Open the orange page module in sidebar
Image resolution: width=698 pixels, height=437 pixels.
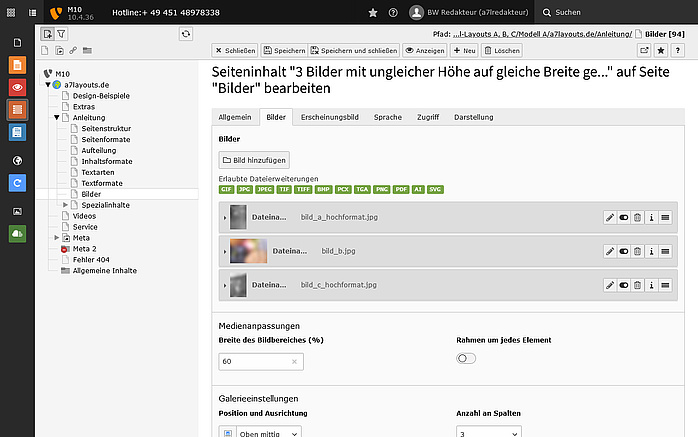coord(17,65)
